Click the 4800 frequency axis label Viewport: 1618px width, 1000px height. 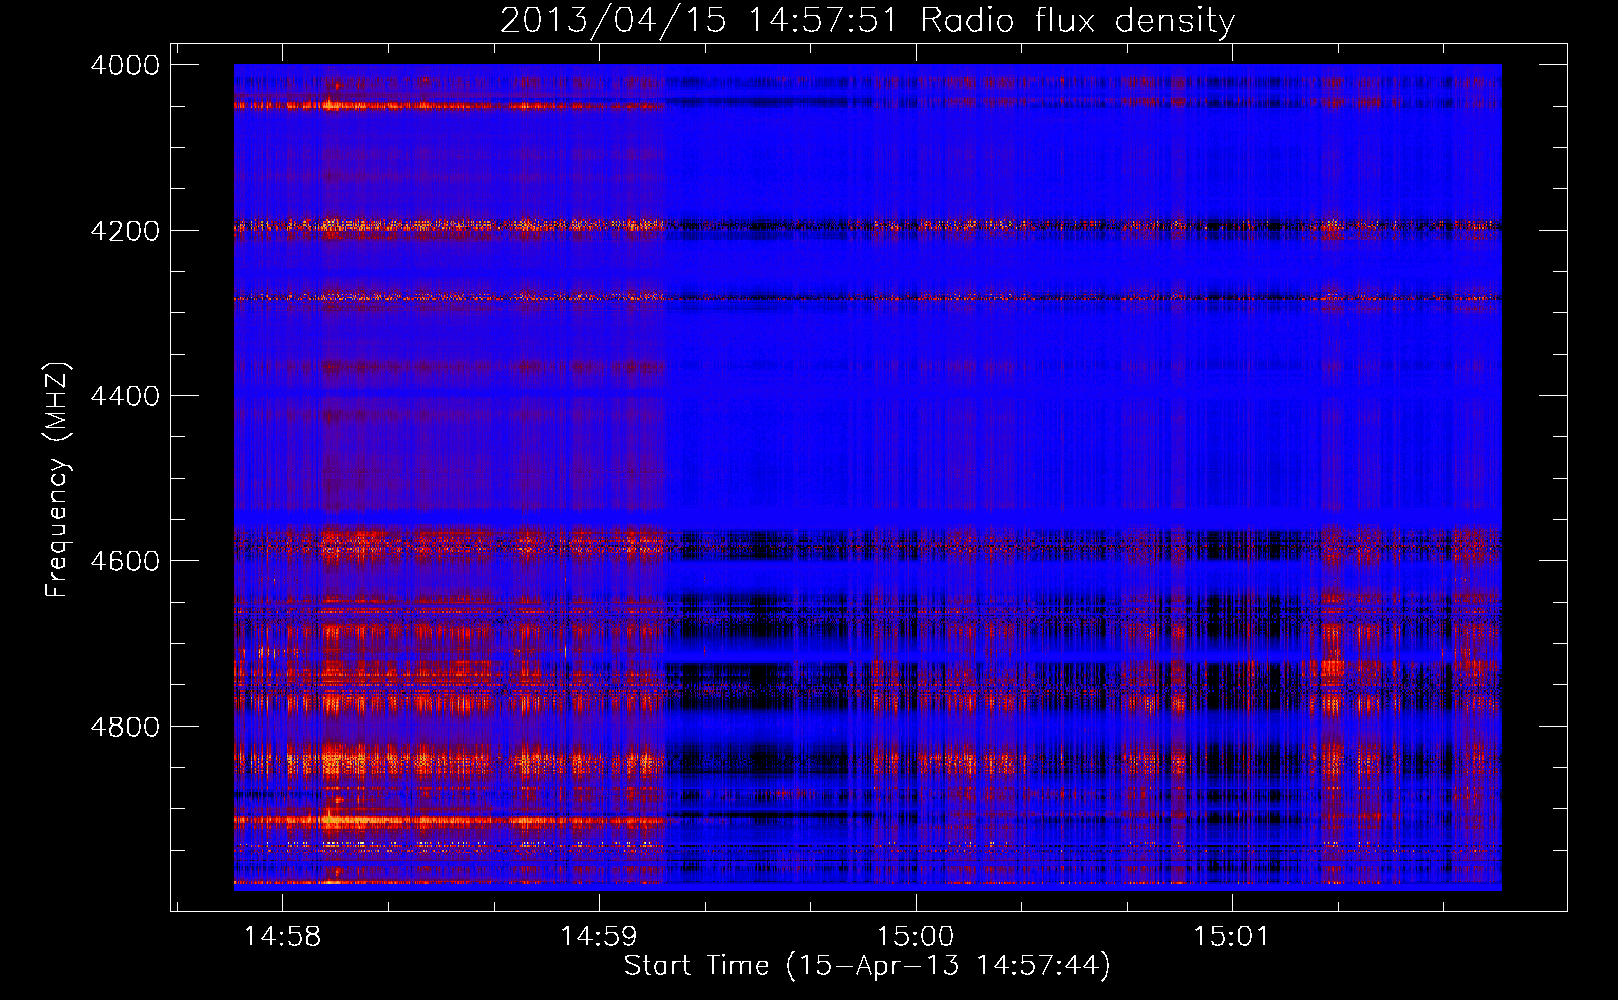(125, 727)
